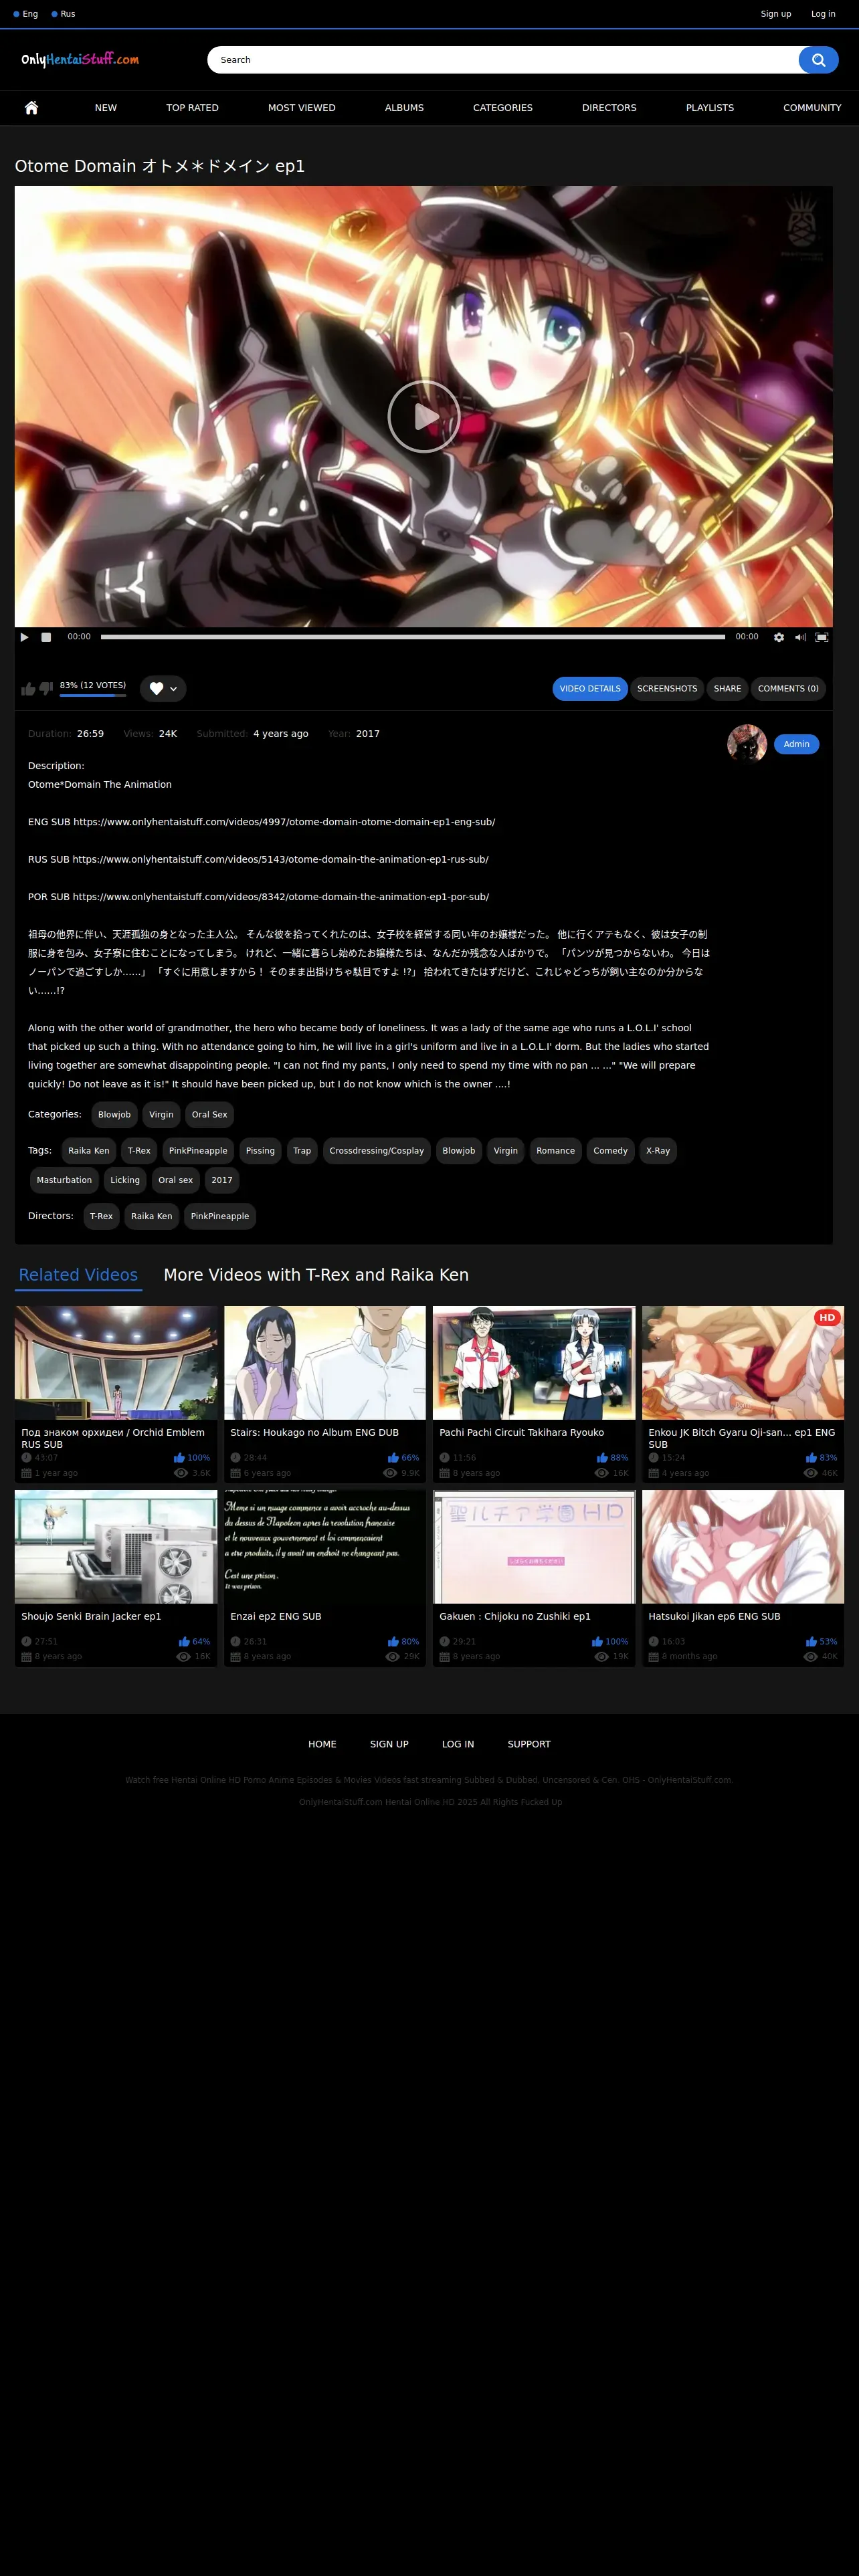Open the PLAYLISTS menu item
The width and height of the screenshot is (859, 2576).
(710, 108)
